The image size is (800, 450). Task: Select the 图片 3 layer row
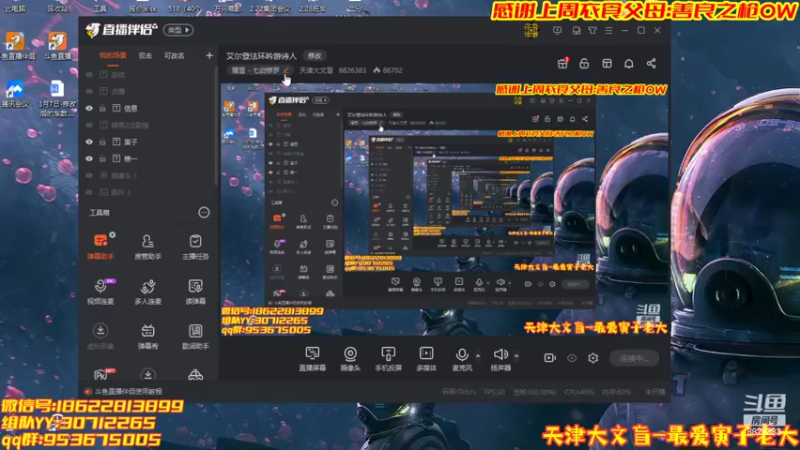pyautogui.click(x=148, y=192)
